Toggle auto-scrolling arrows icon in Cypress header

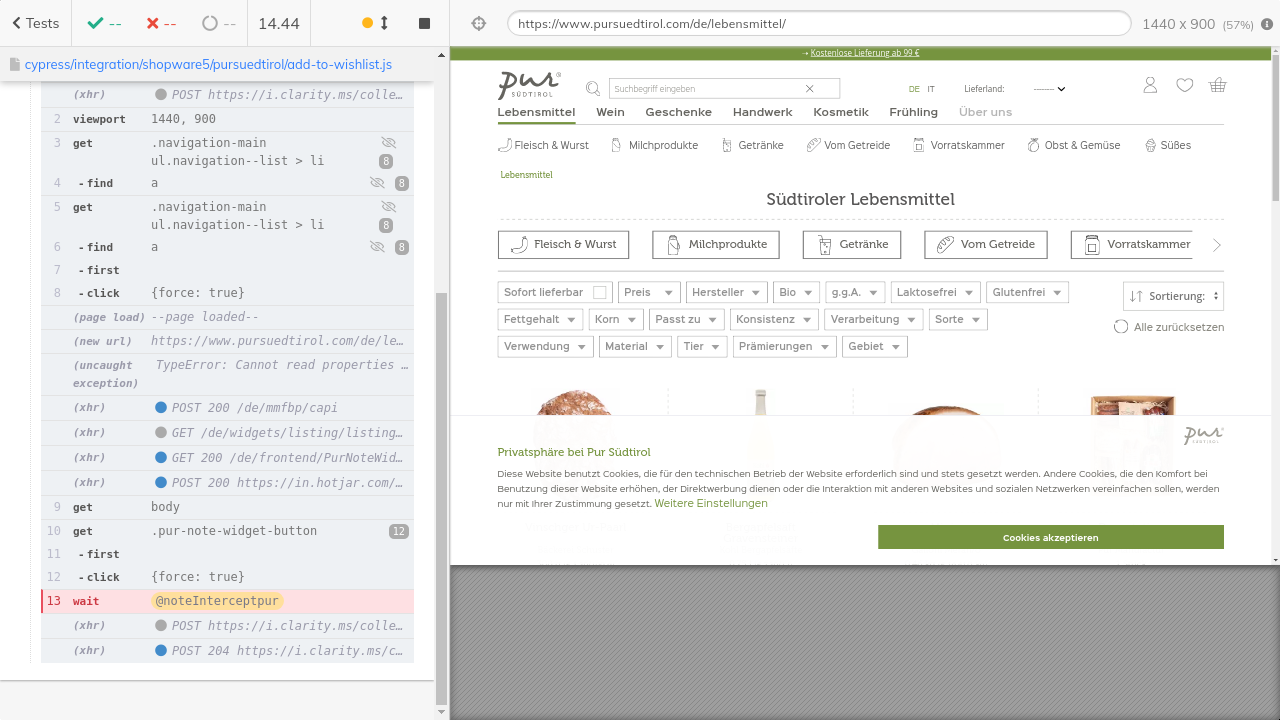[x=384, y=23]
